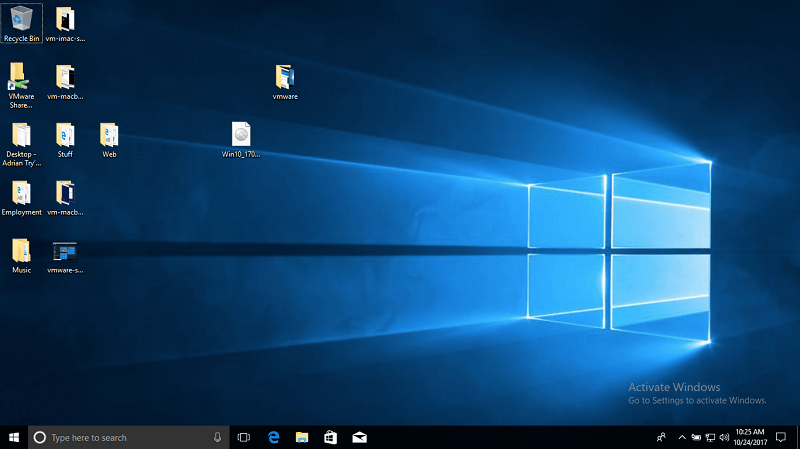Expand hidden system tray icons chevron

tap(682, 437)
